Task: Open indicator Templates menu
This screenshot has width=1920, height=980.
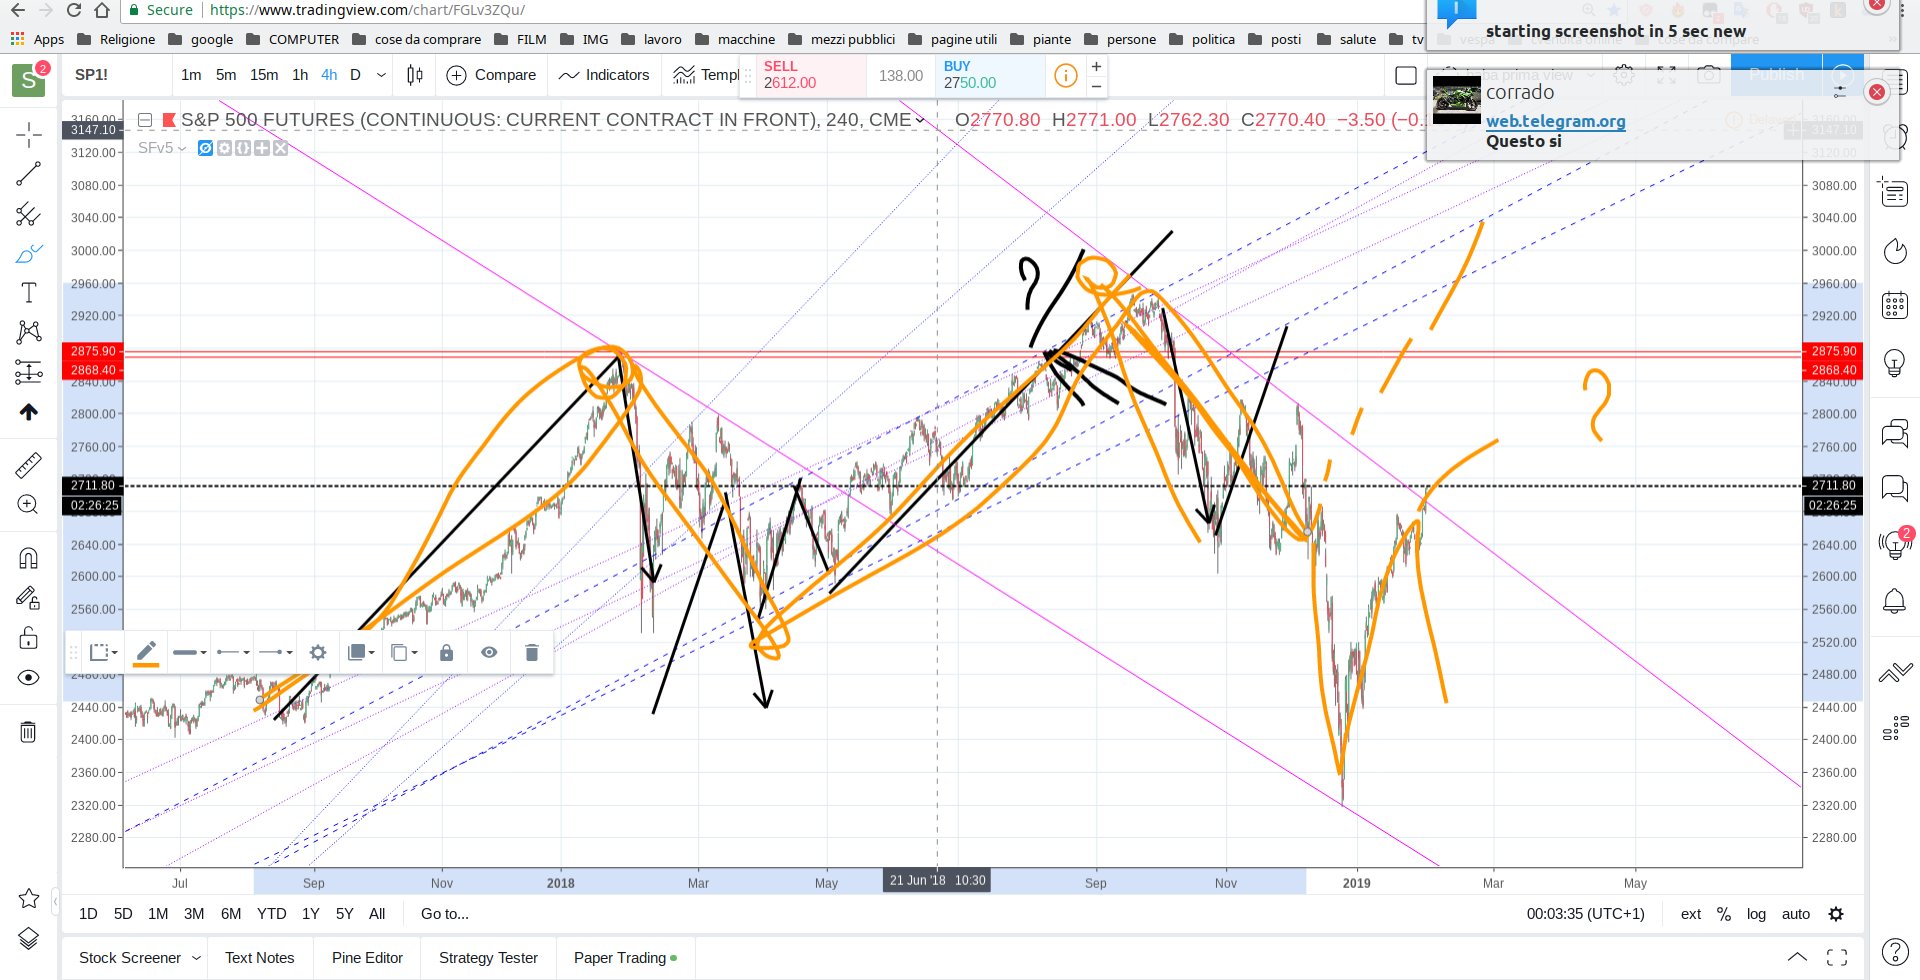Action: tap(706, 75)
